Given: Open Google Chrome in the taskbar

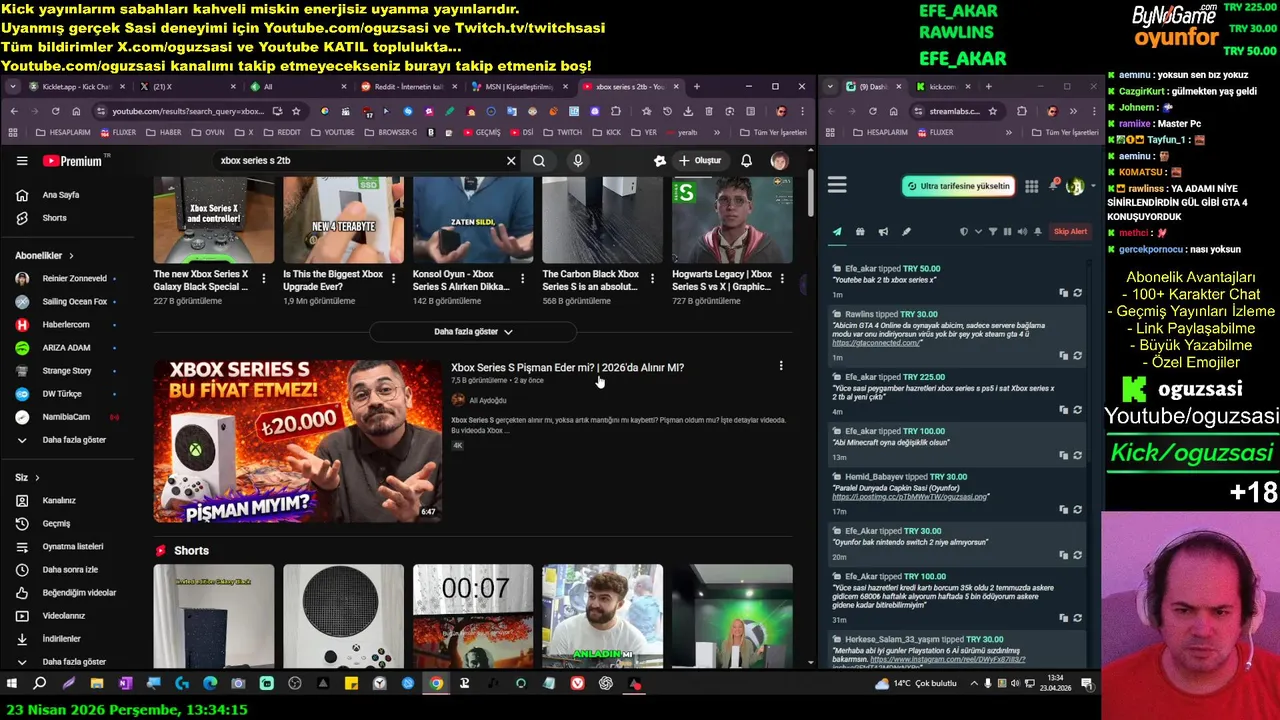Looking at the screenshot, I should [x=436, y=684].
